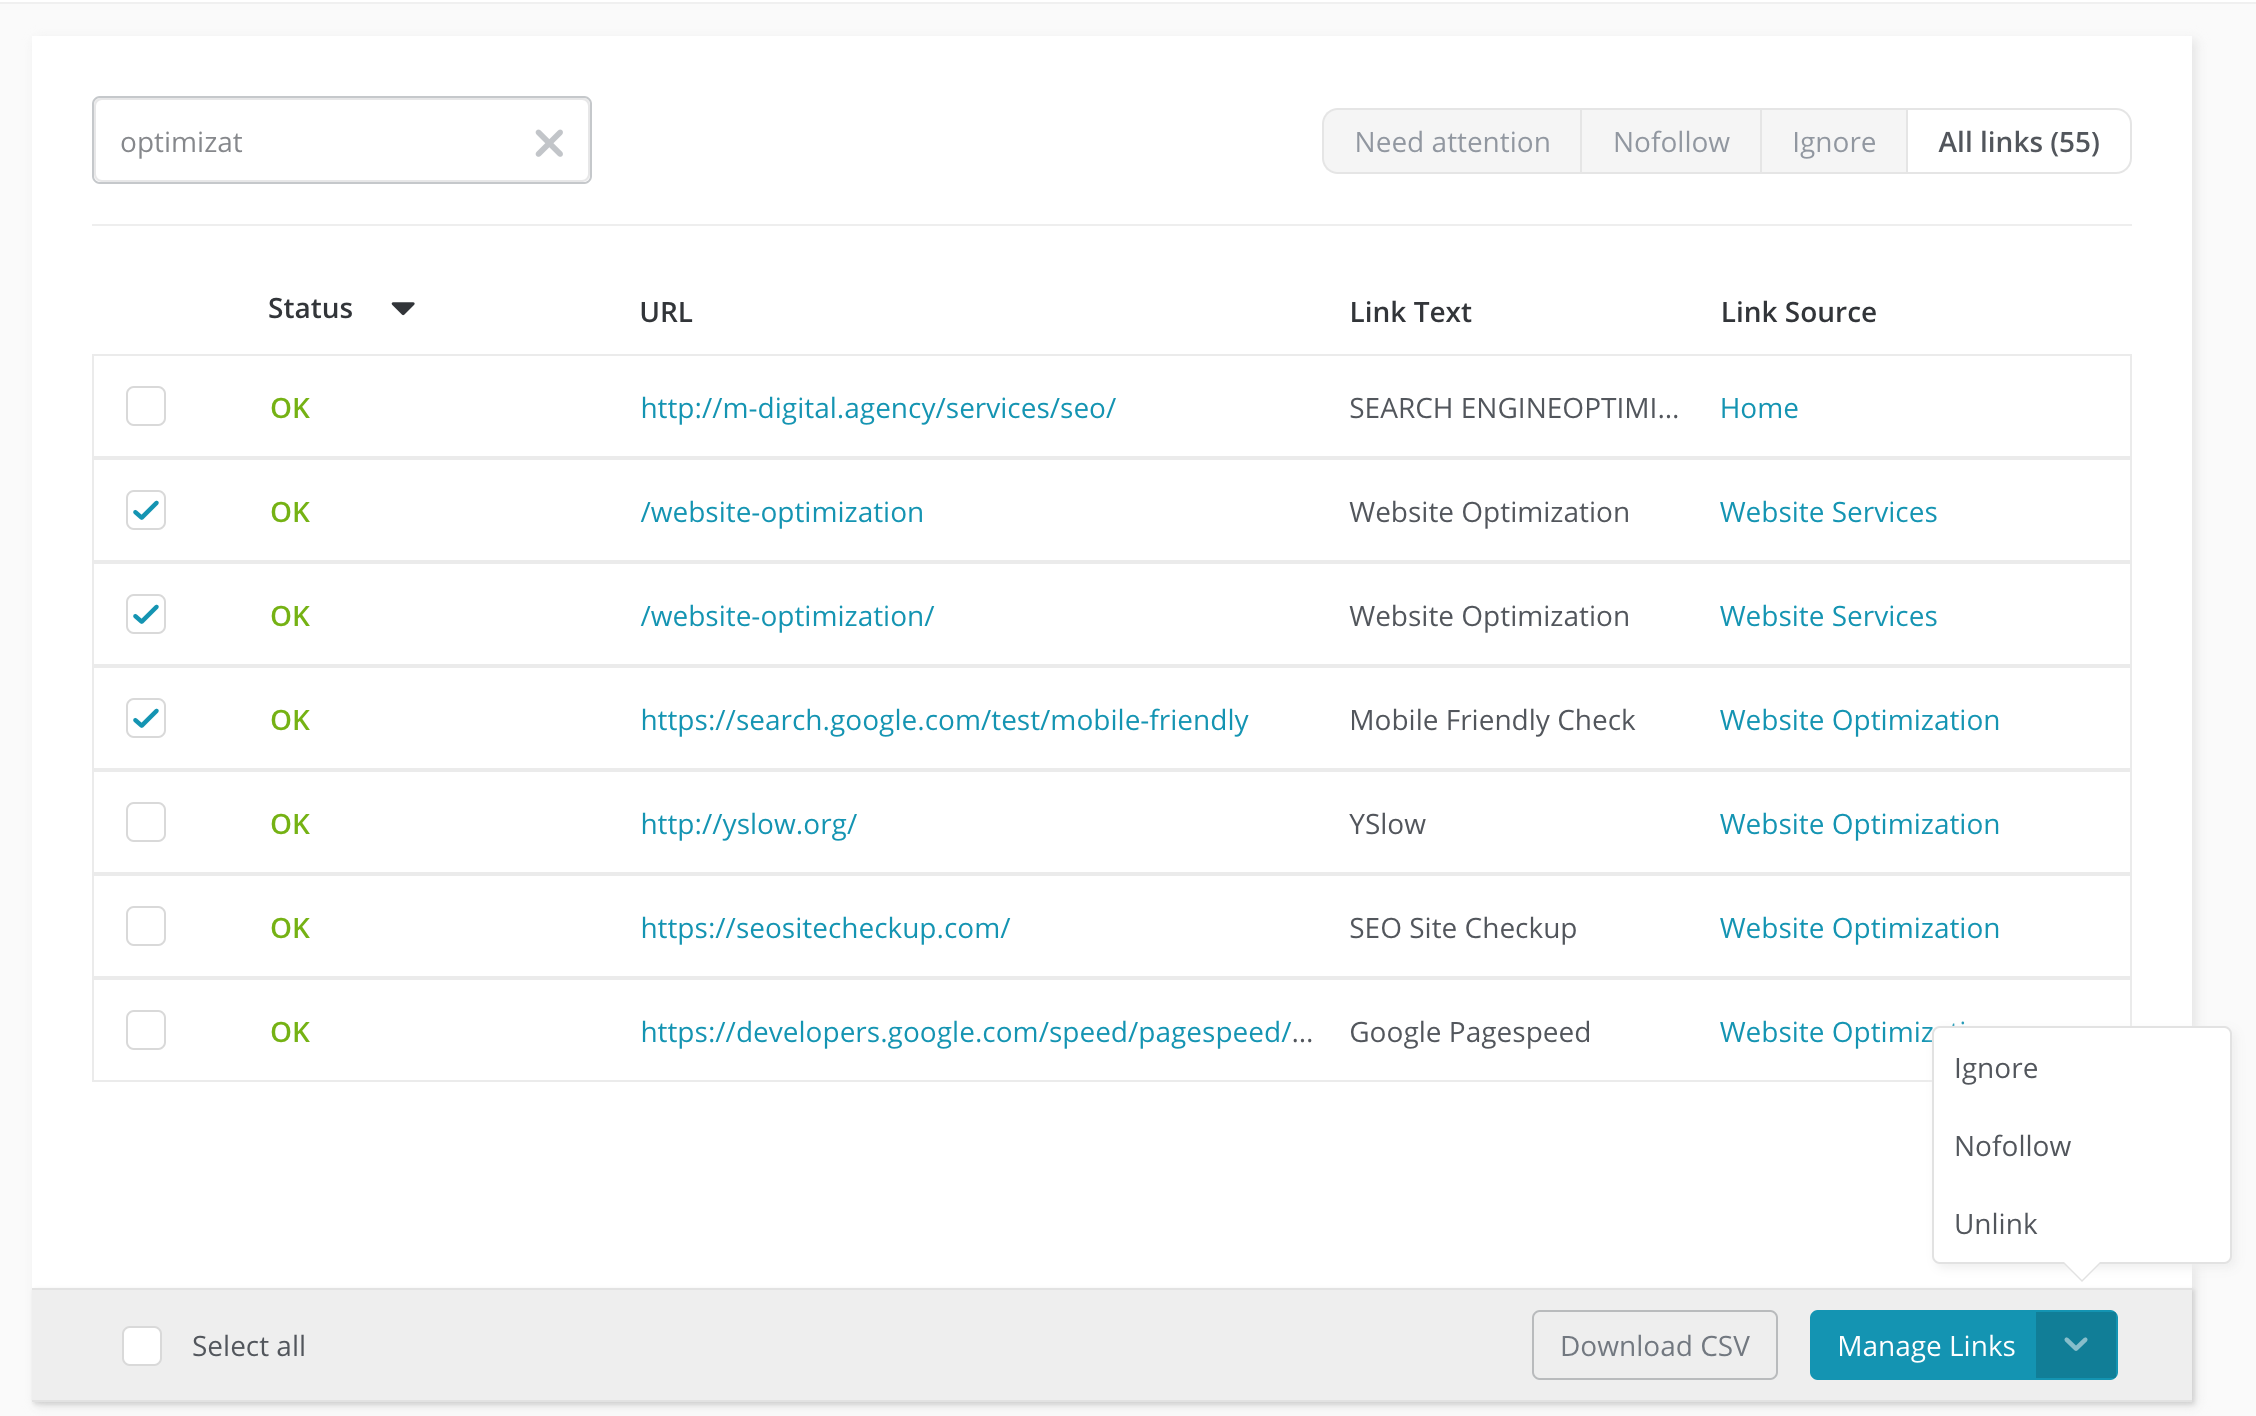Screen dimensions: 2256x1416
Task: Toggle the checkbox for website-optimization row
Action: [x=145, y=511]
